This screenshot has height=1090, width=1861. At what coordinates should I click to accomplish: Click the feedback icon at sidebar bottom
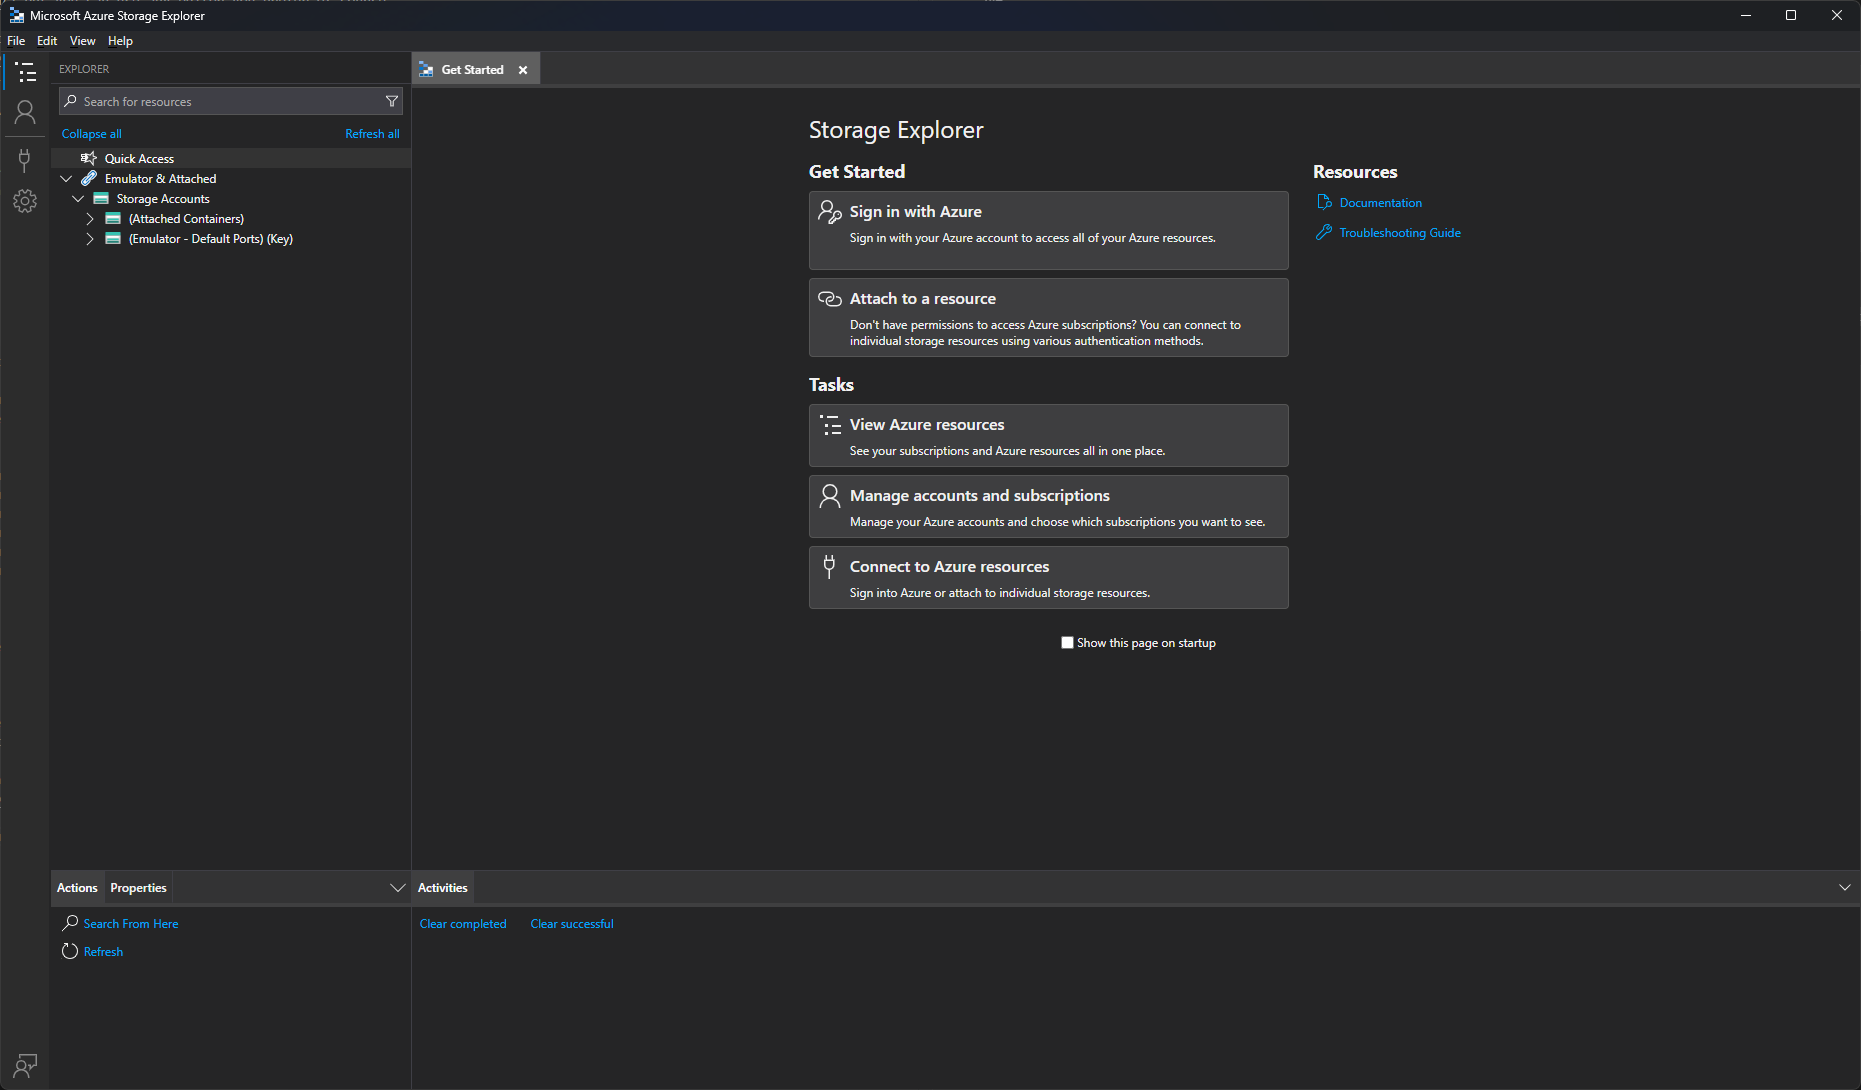click(25, 1065)
